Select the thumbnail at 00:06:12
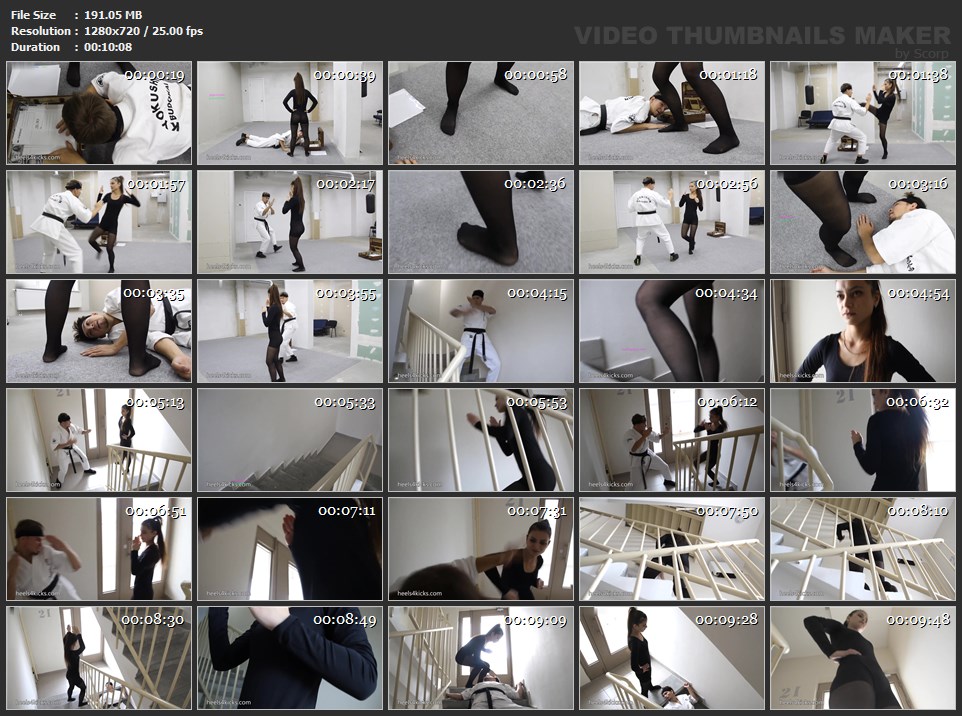Image resolution: width=962 pixels, height=716 pixels. click(x=672, y=440)
